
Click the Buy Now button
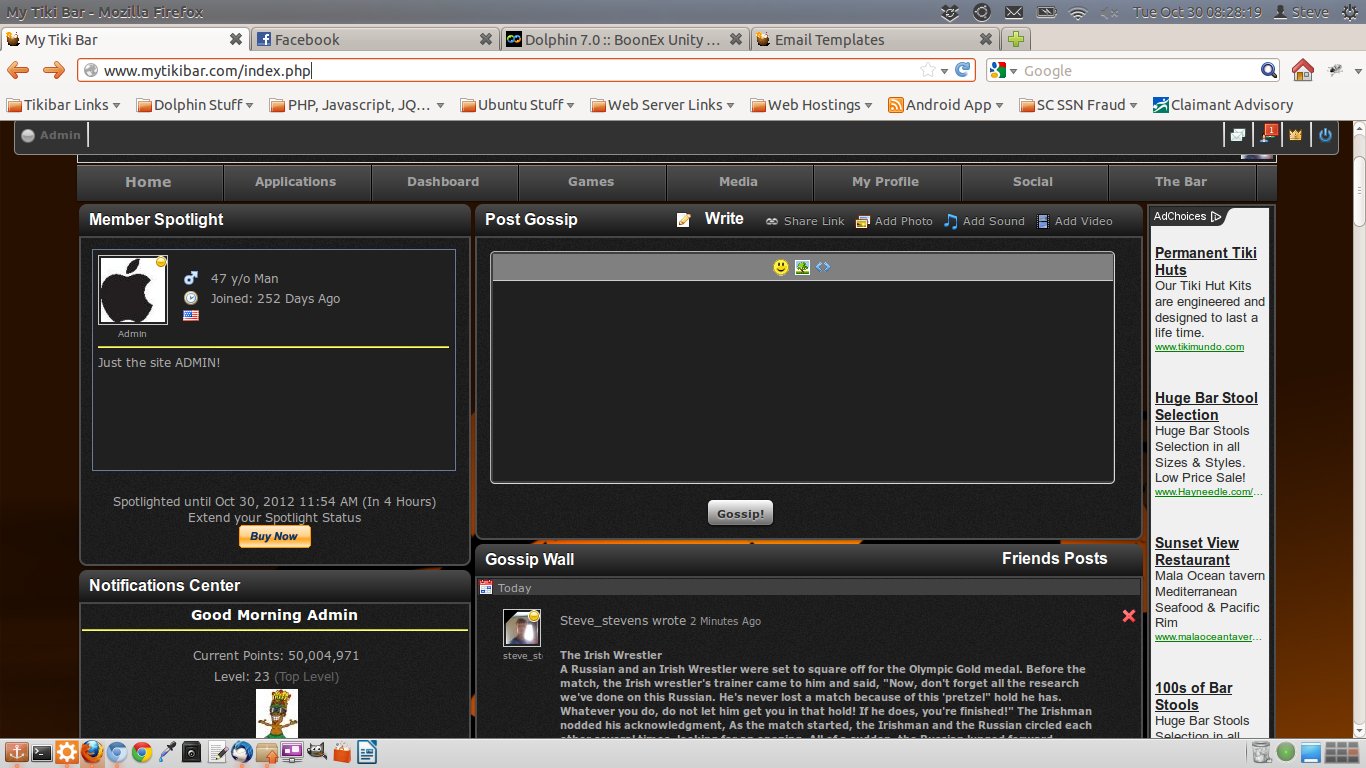pos(274,537)
